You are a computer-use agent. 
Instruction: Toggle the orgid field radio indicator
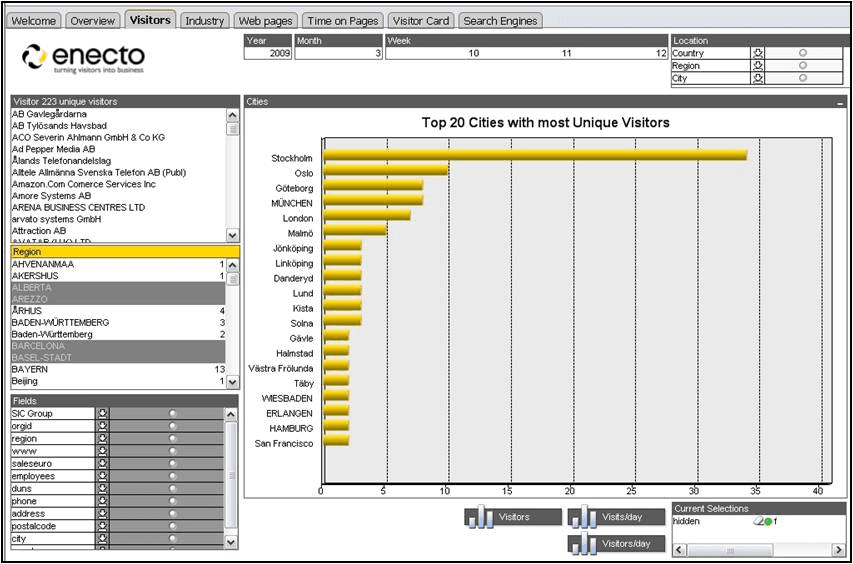[x=172, y=426]
